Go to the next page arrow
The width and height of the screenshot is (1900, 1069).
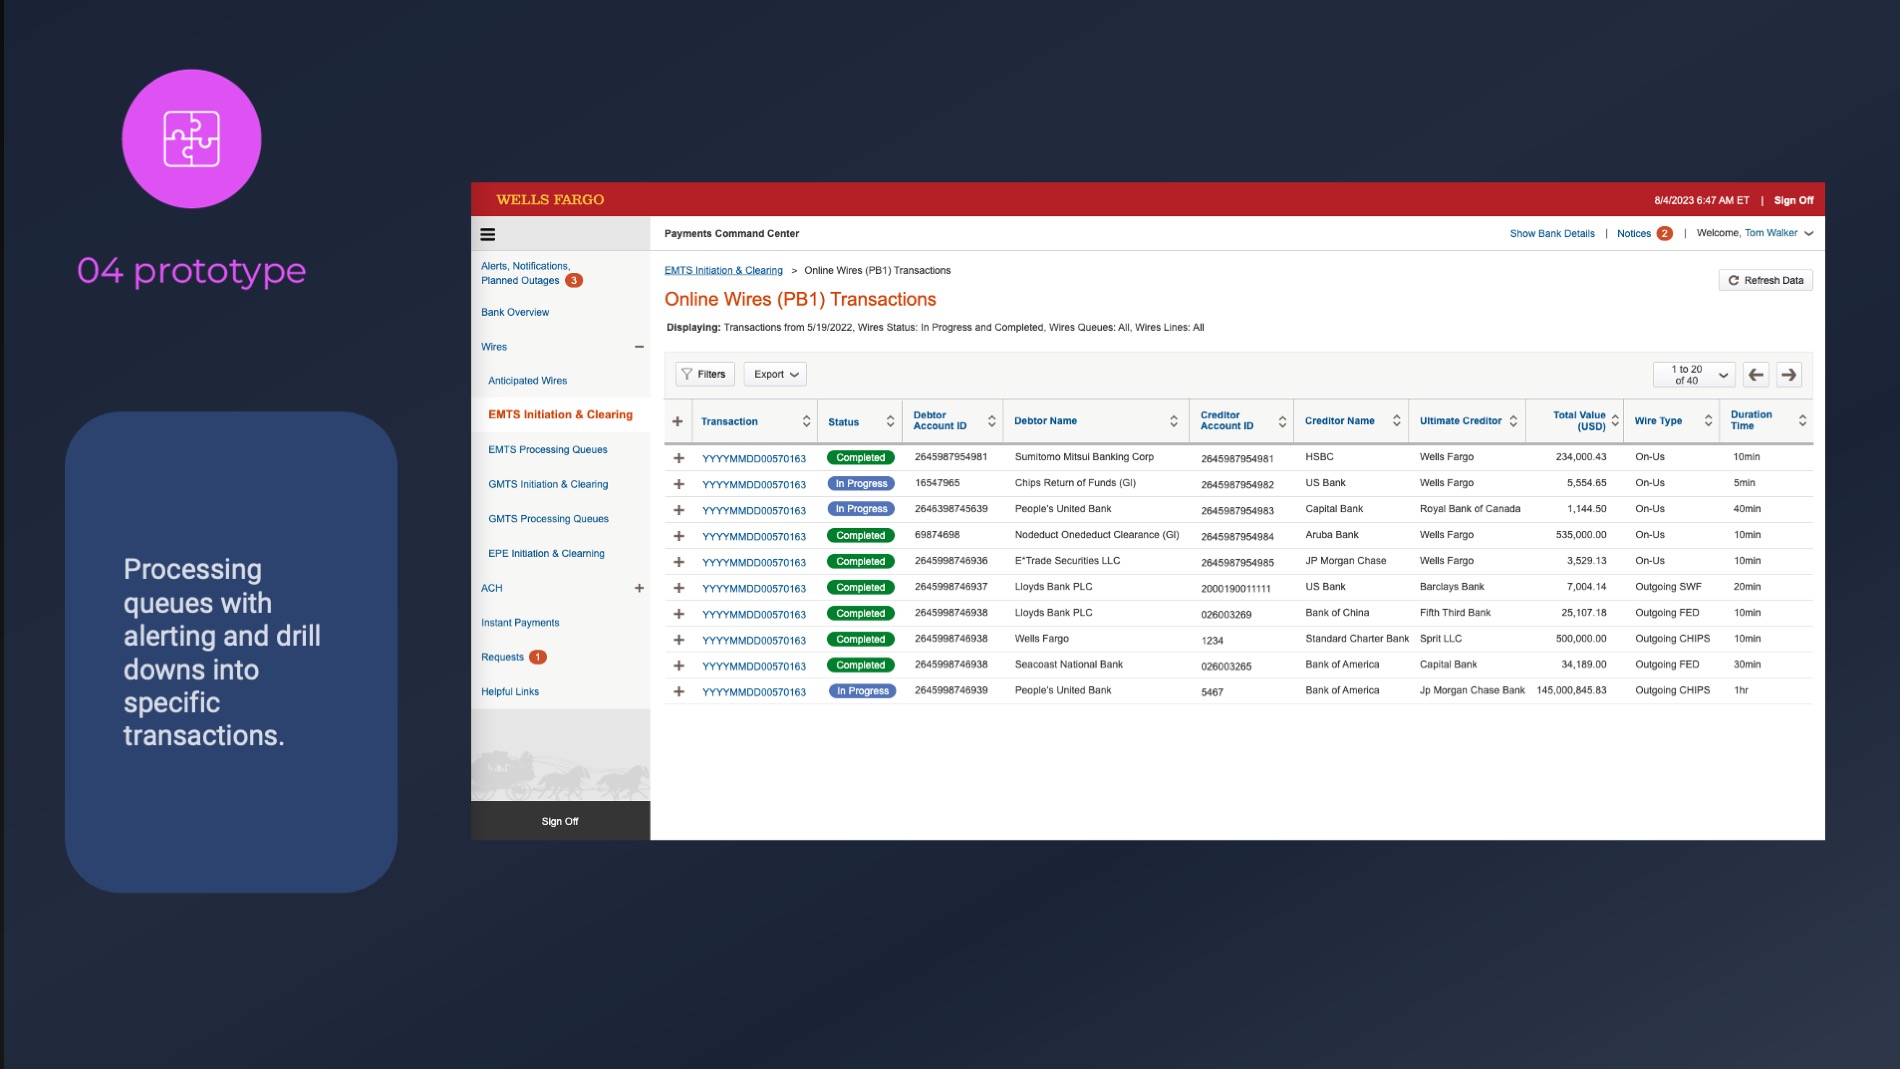coord(1789,375)
